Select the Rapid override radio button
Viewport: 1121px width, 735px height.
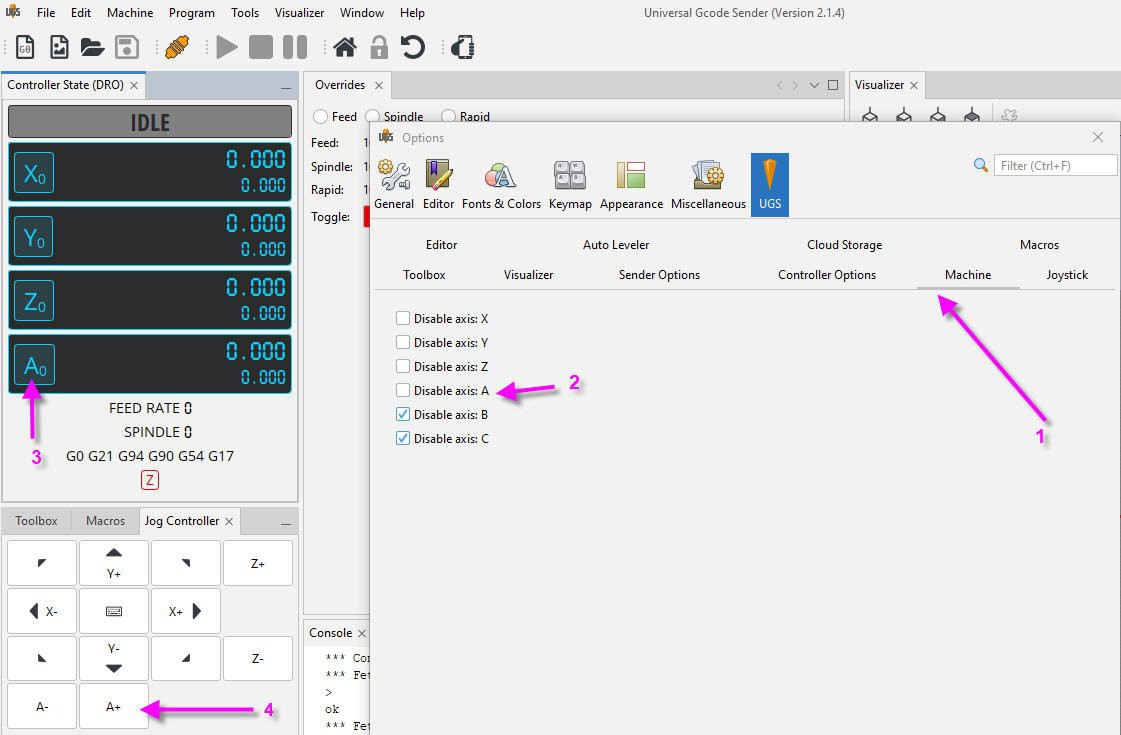click(x=448, y=117)
